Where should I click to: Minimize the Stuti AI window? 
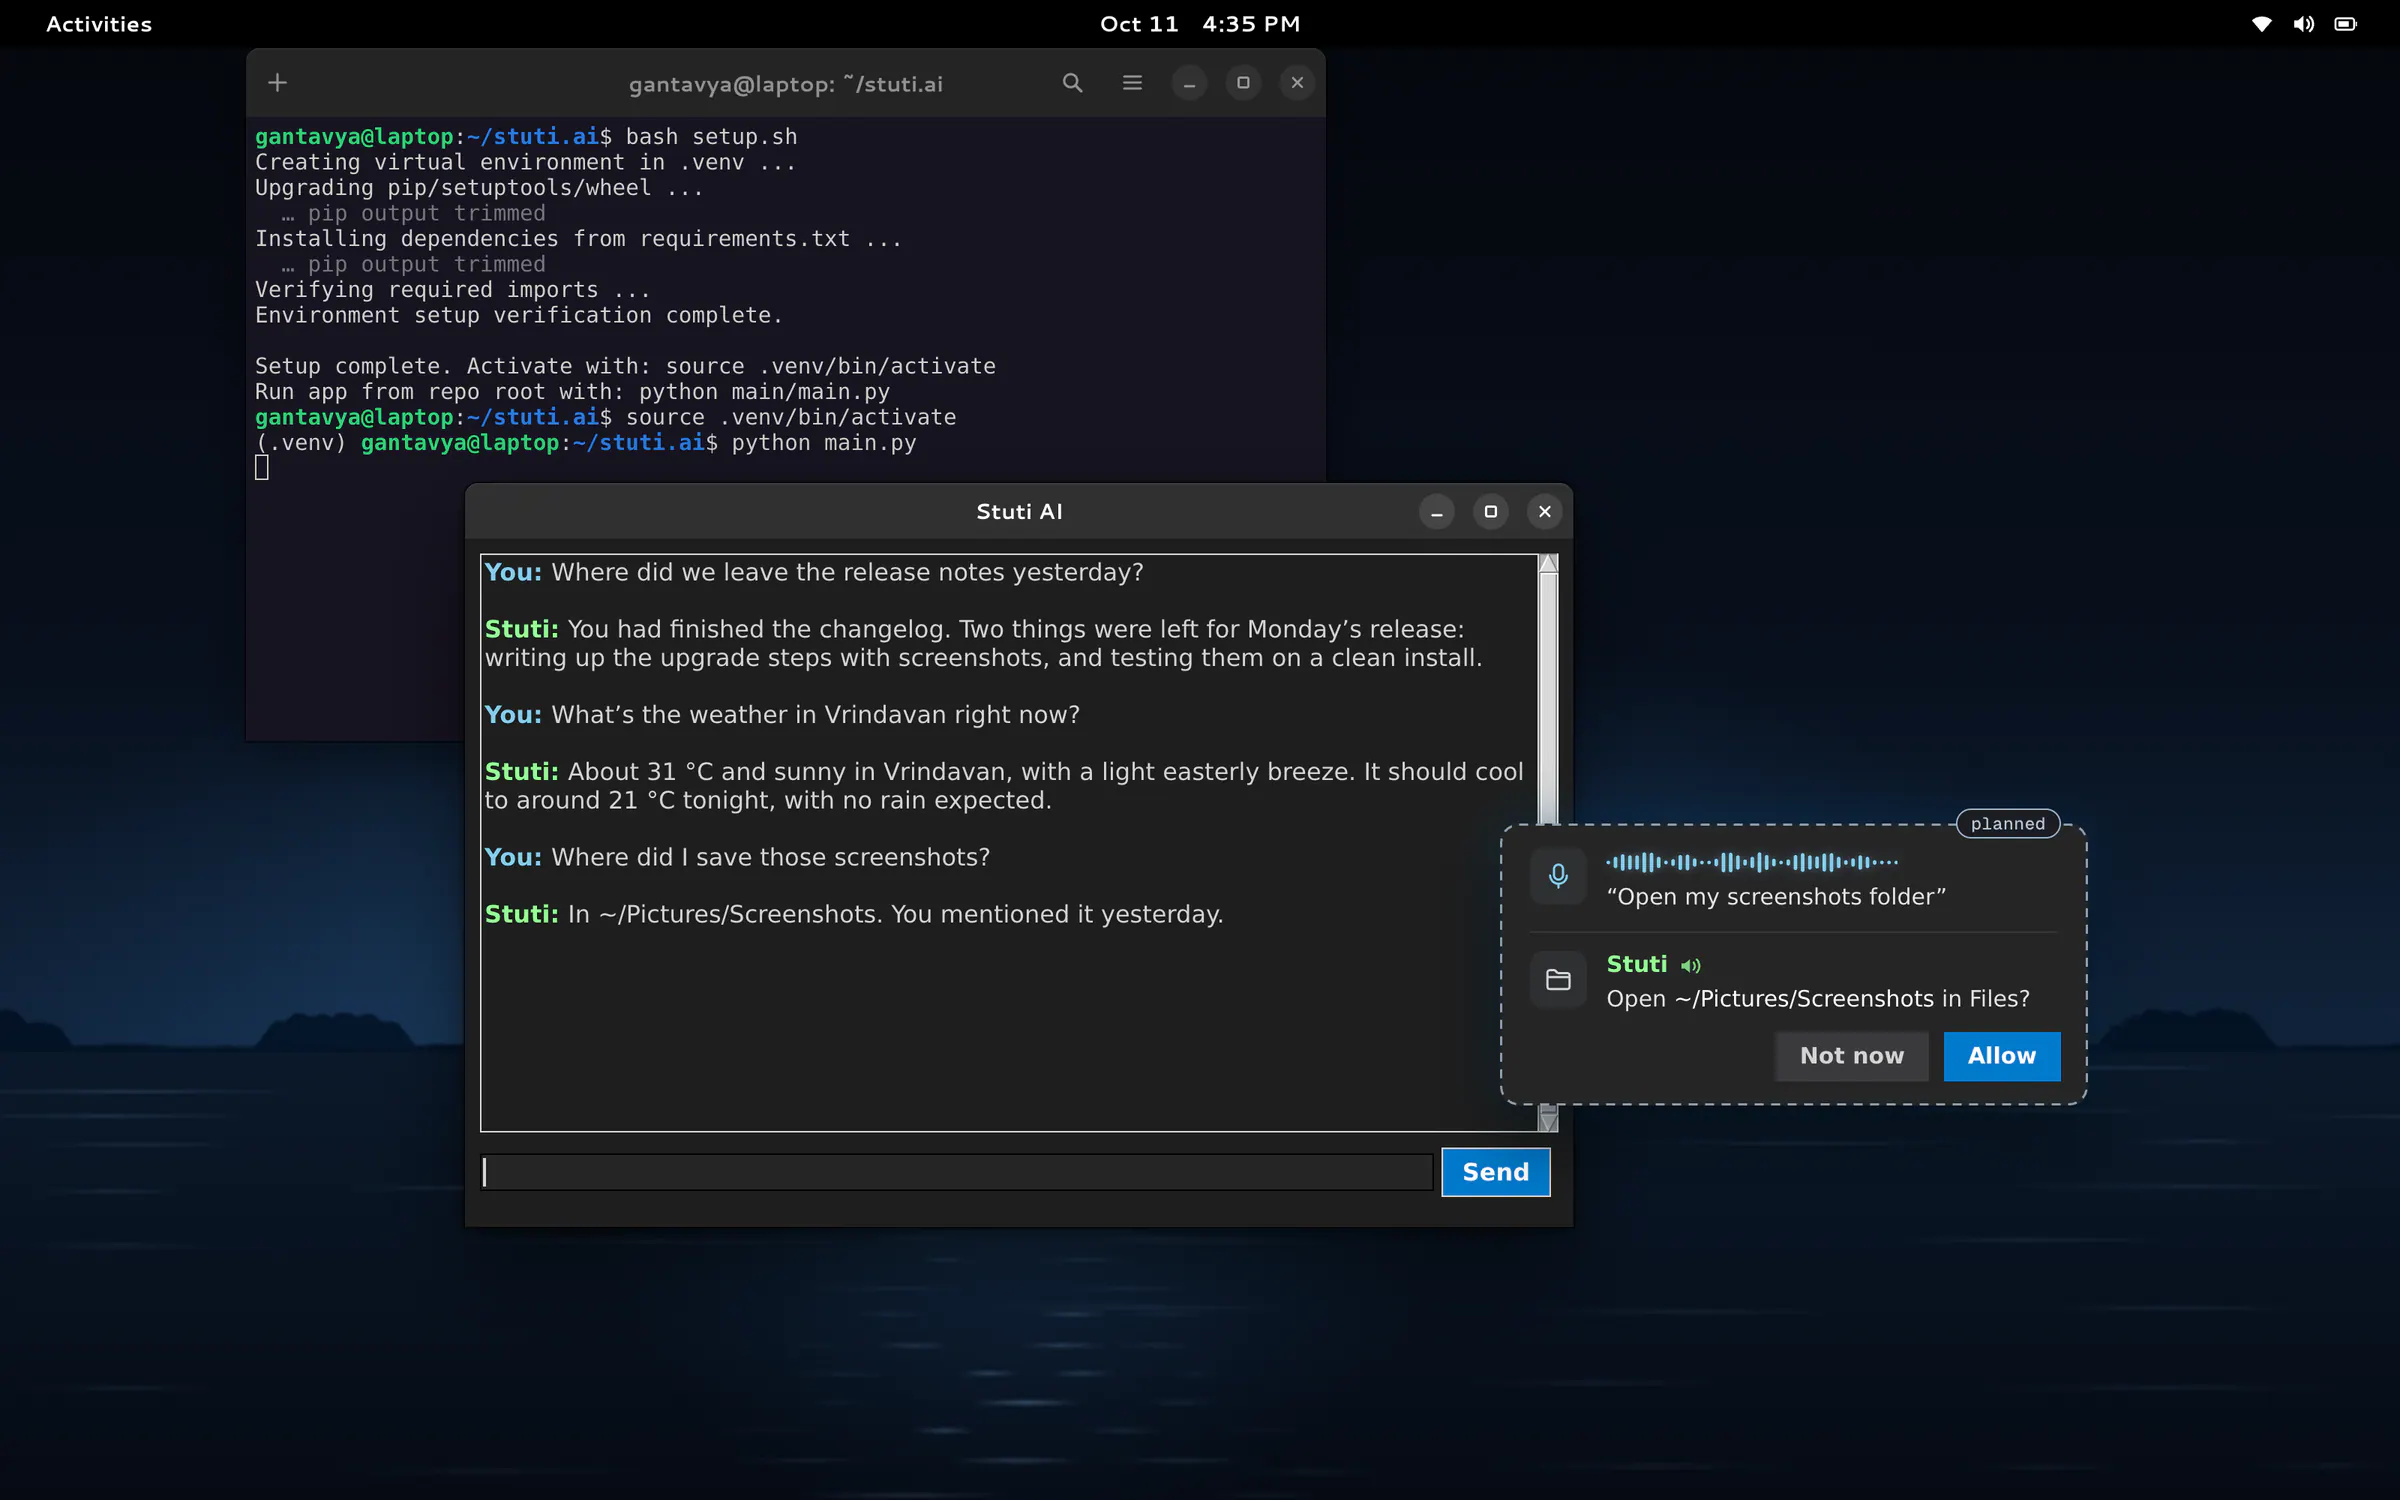(x=1437, y=512)
